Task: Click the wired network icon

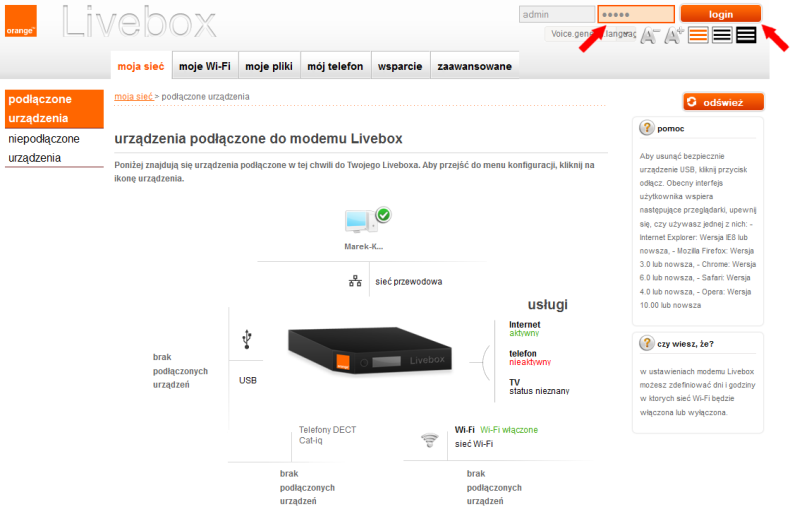Action: [x=355, y=281]
